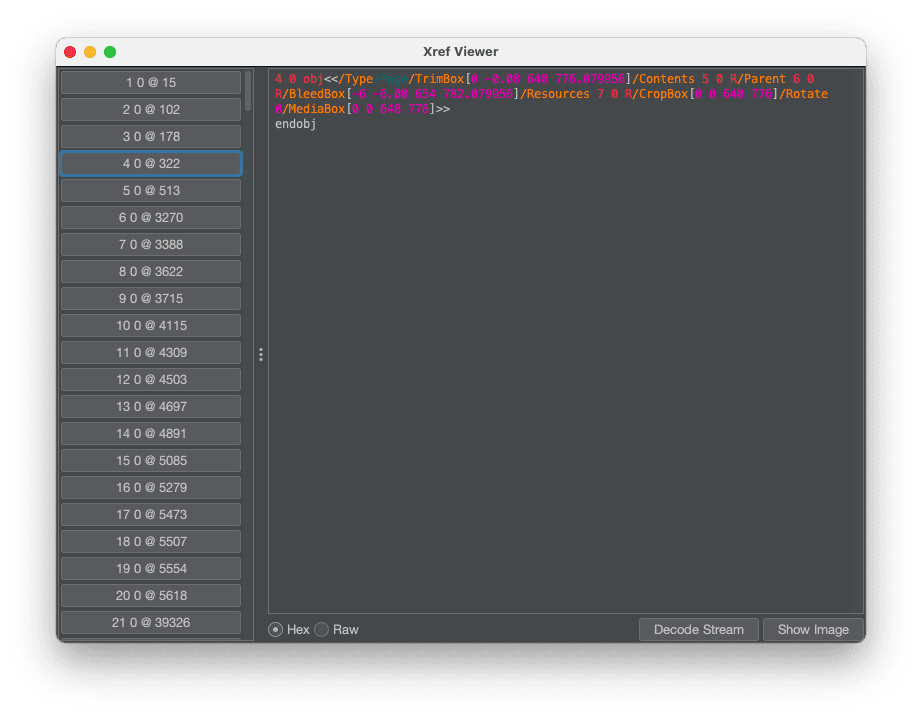Open object 15 0 @ 5085
Screen dimensions: 922x717
(x=150, y=460)
